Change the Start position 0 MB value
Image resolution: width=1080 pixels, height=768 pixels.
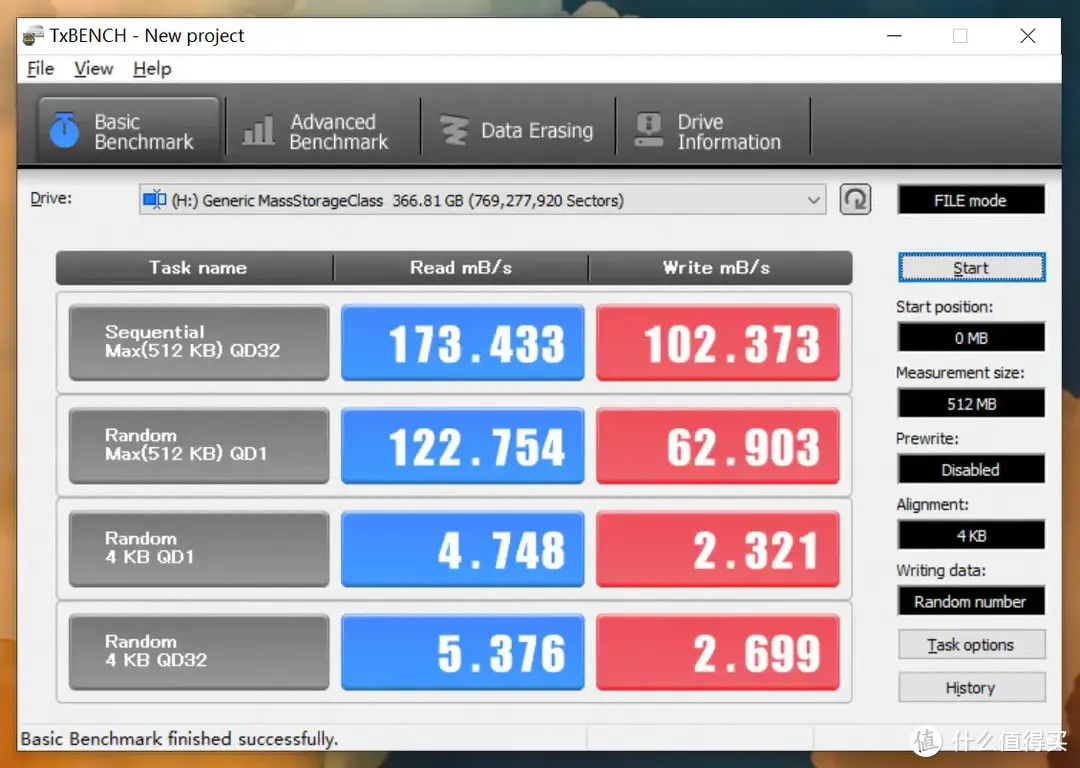[971, 338]
